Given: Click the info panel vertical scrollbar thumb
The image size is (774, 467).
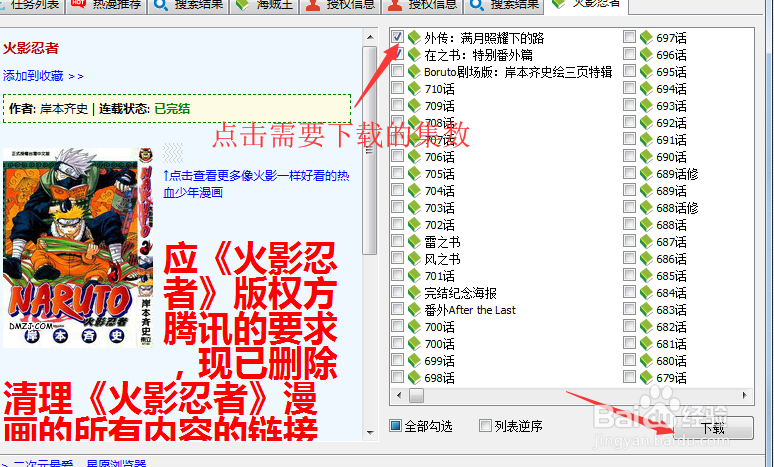Looking at the screenshot, I should click(370, 151).
